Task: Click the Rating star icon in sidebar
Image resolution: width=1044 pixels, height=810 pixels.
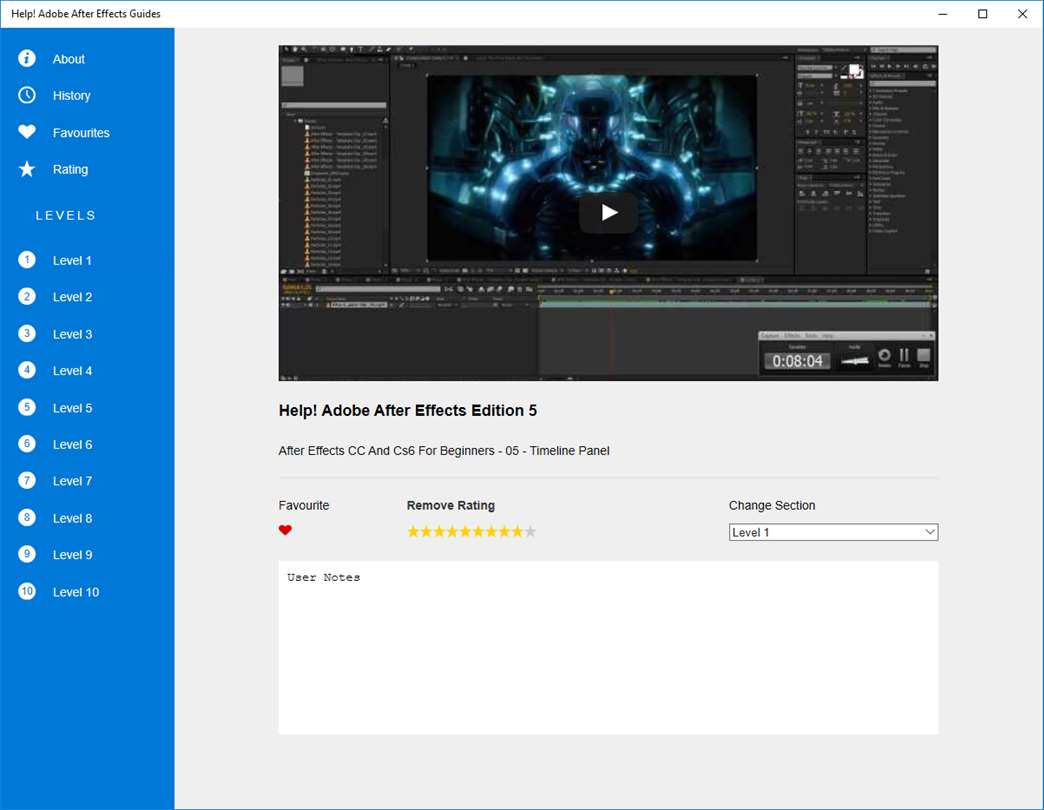Action: pyautogui.click(x=27, y=169)
